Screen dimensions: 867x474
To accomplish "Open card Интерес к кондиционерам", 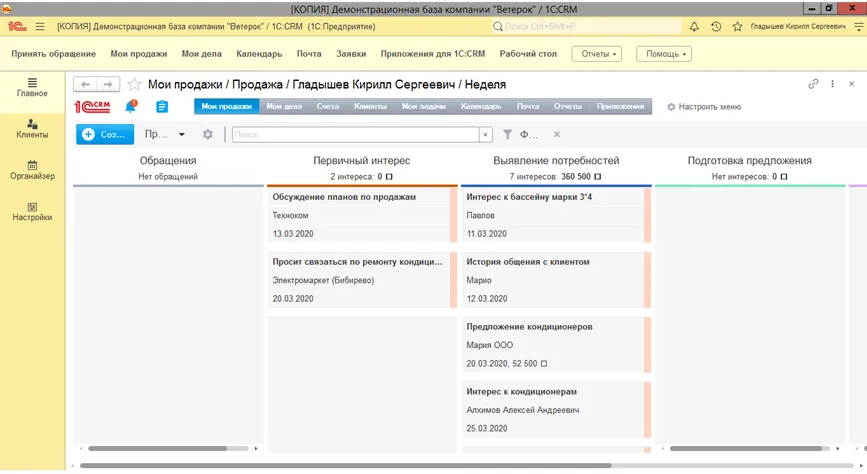I will (556, 409).
